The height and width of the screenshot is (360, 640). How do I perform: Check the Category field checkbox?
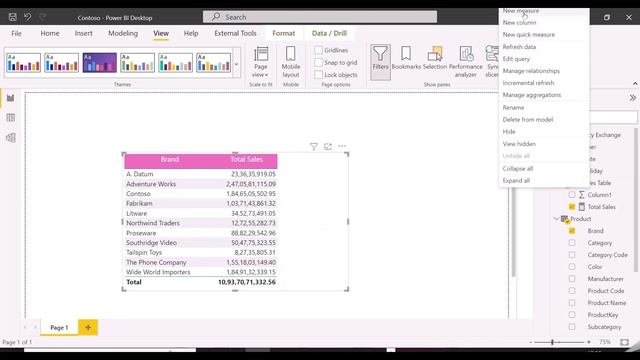tap(572, 242)
